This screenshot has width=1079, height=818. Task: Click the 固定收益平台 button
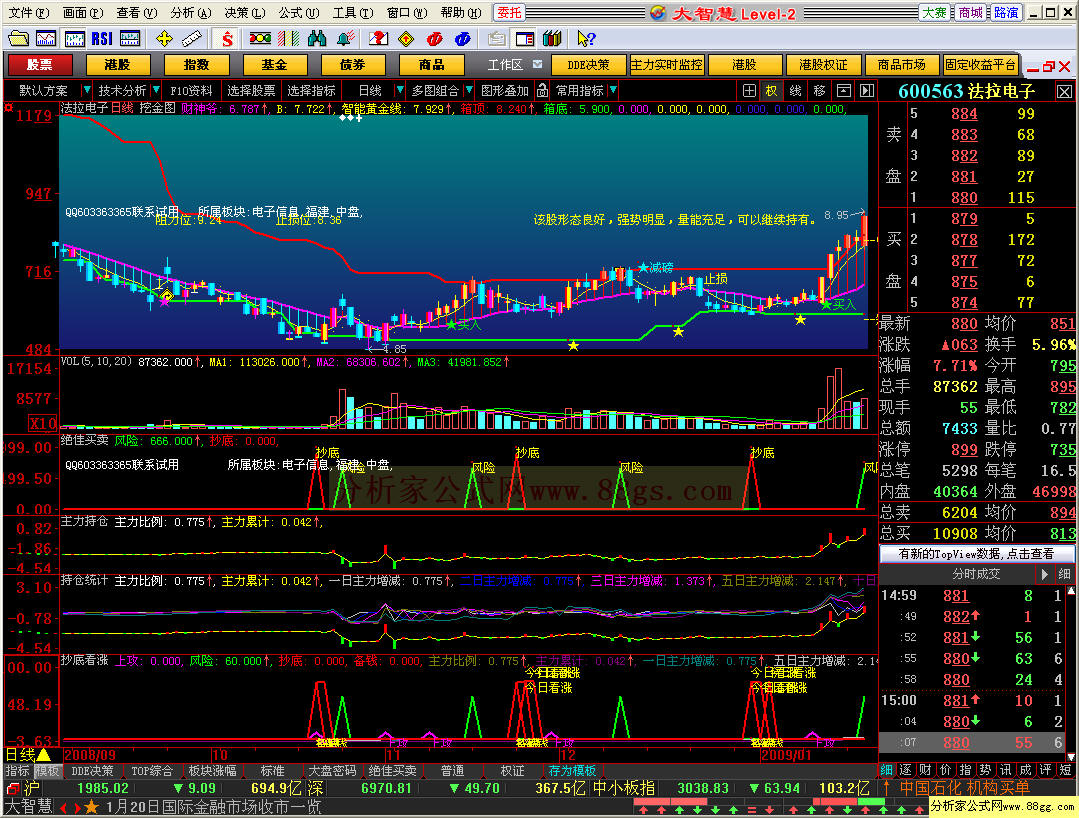[x=980, y=65]
